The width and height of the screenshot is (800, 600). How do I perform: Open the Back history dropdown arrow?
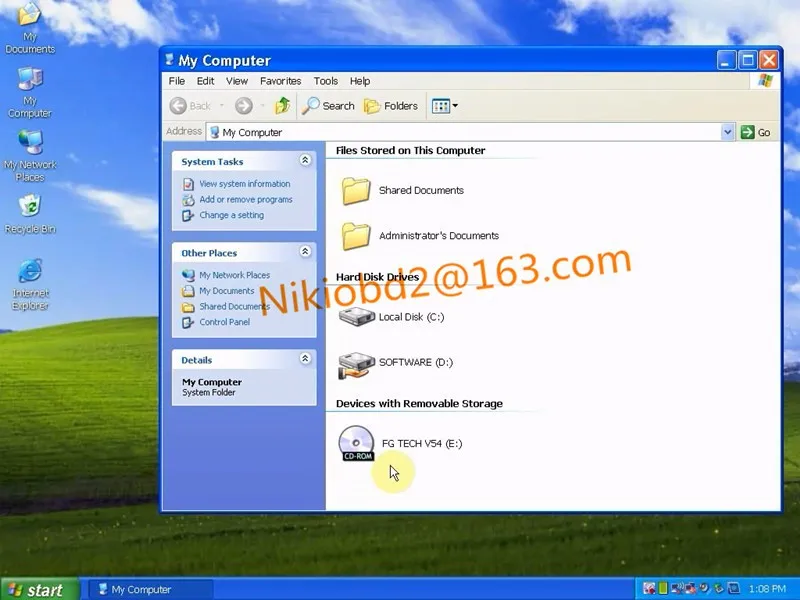coord(222,106)
